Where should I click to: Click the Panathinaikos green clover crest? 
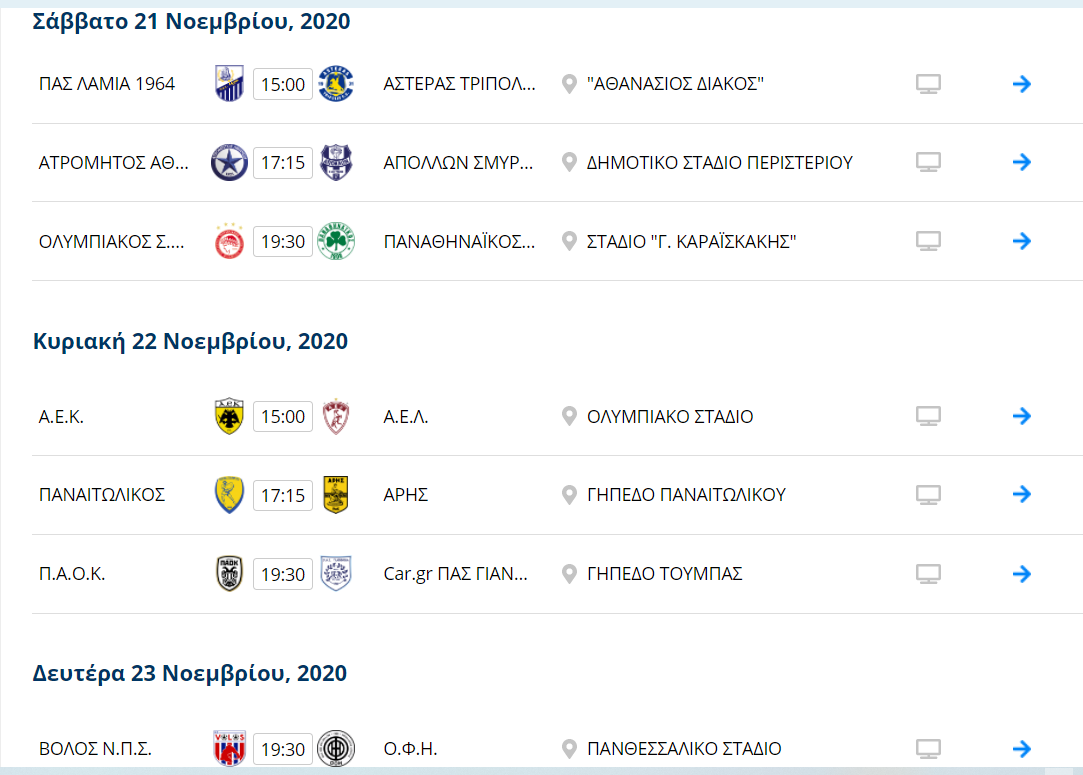(336, 241)
